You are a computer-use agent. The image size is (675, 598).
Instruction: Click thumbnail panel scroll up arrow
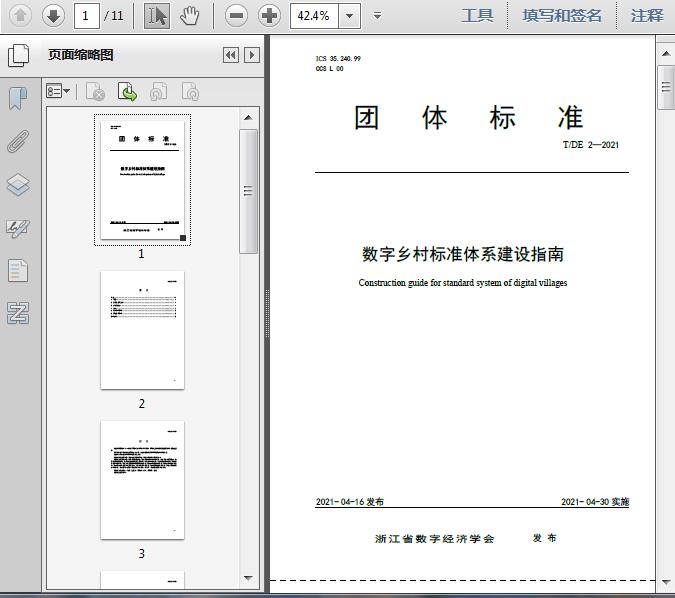click(x=248, y=118)
